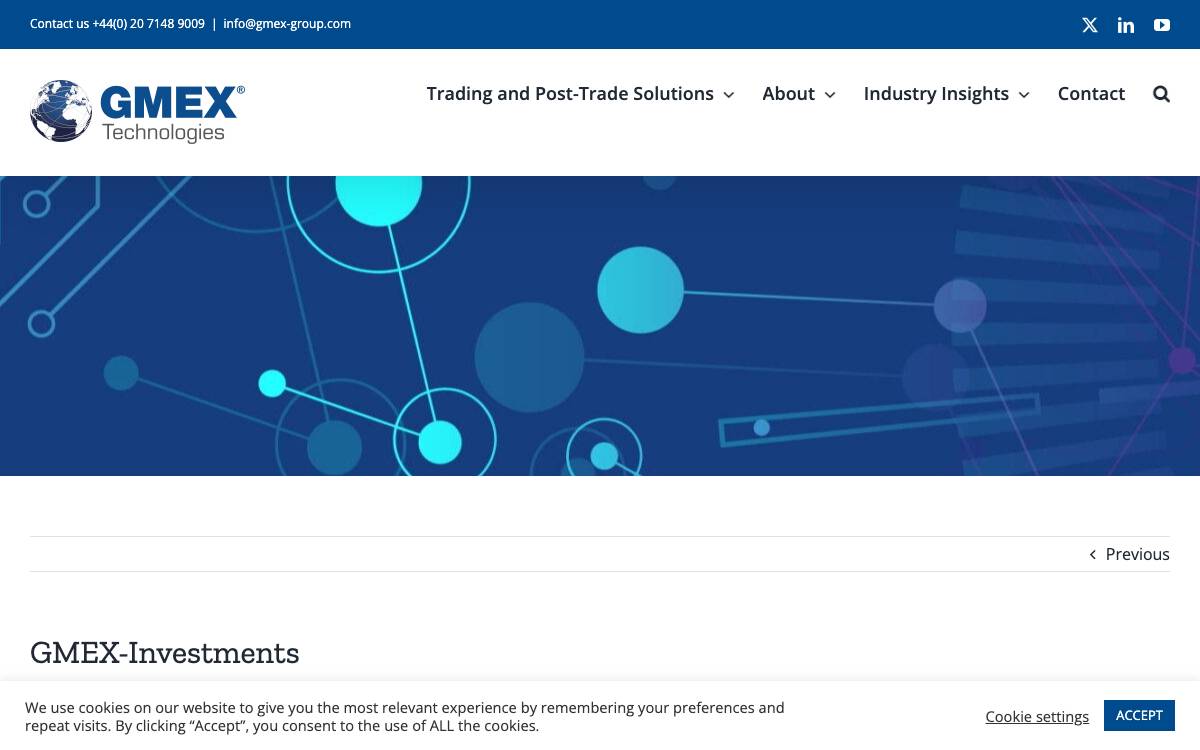Click the search magnifier icon

click(x=1161, y=94)
